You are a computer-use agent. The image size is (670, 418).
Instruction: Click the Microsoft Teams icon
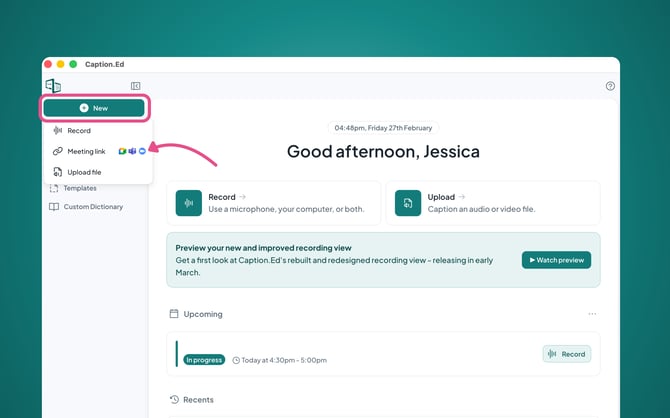click(x=132, y=151)
